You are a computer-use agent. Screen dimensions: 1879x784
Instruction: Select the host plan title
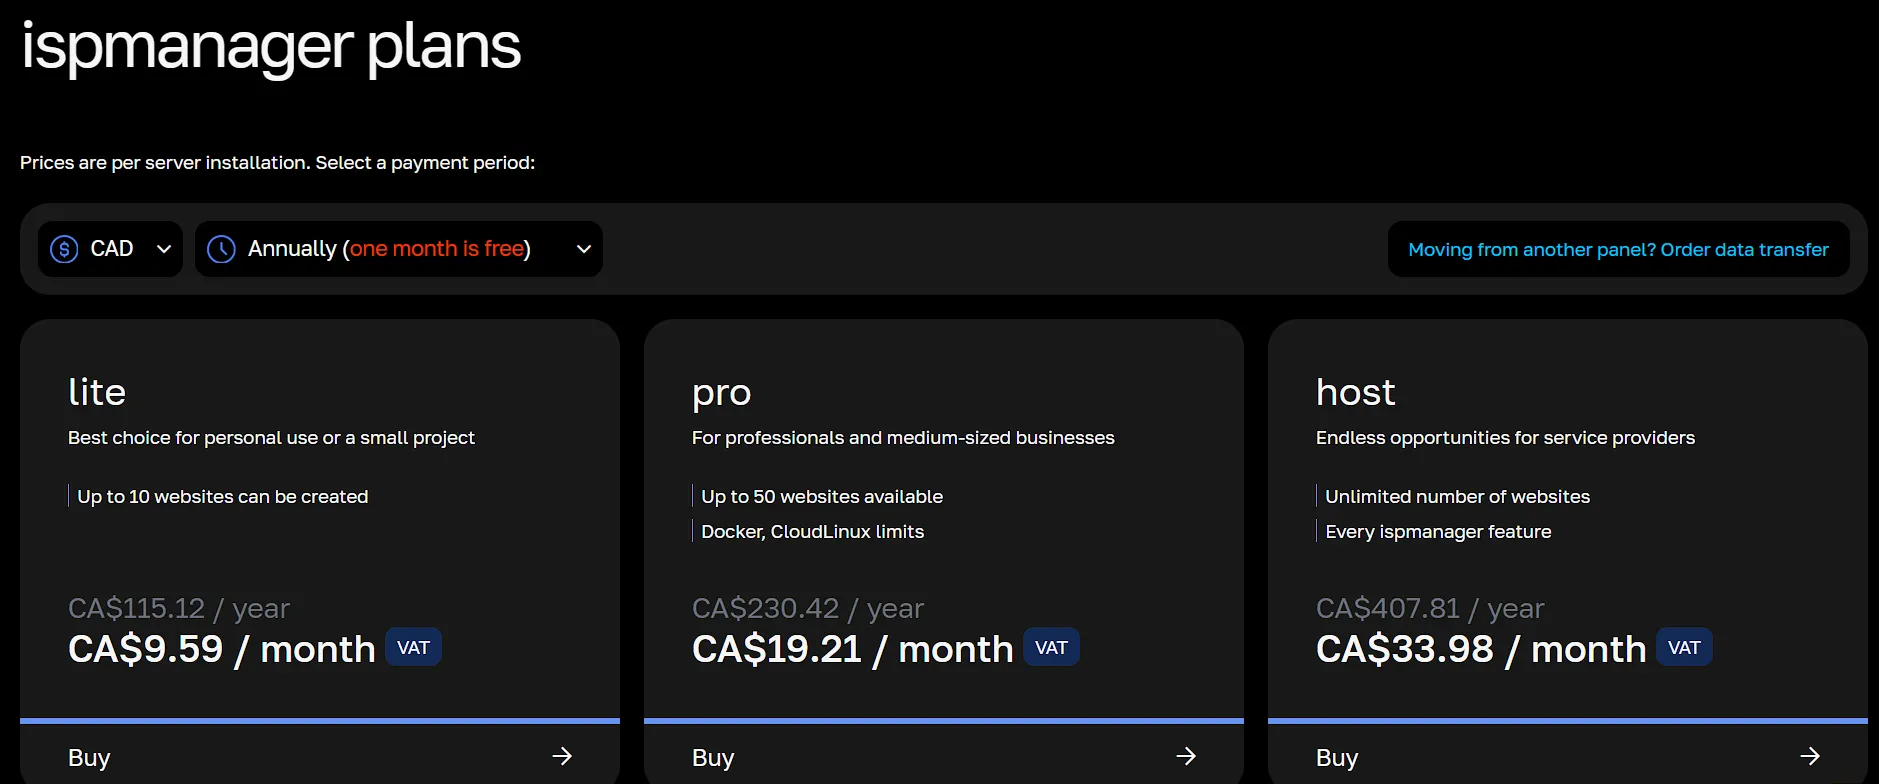(1355, 392)
